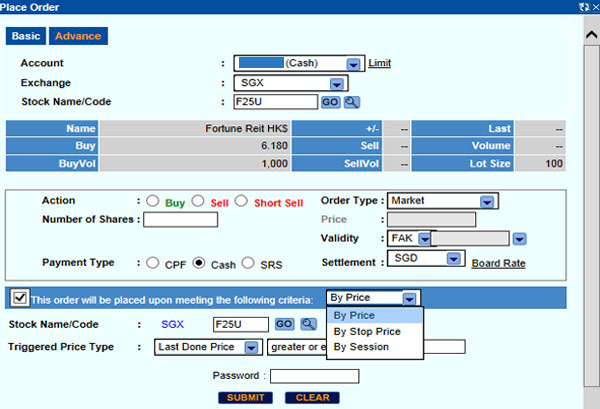The width and height of the screenshot is (600, 409).
Task: Select the Buy action radio button
Action: click(x=153, y=201)
